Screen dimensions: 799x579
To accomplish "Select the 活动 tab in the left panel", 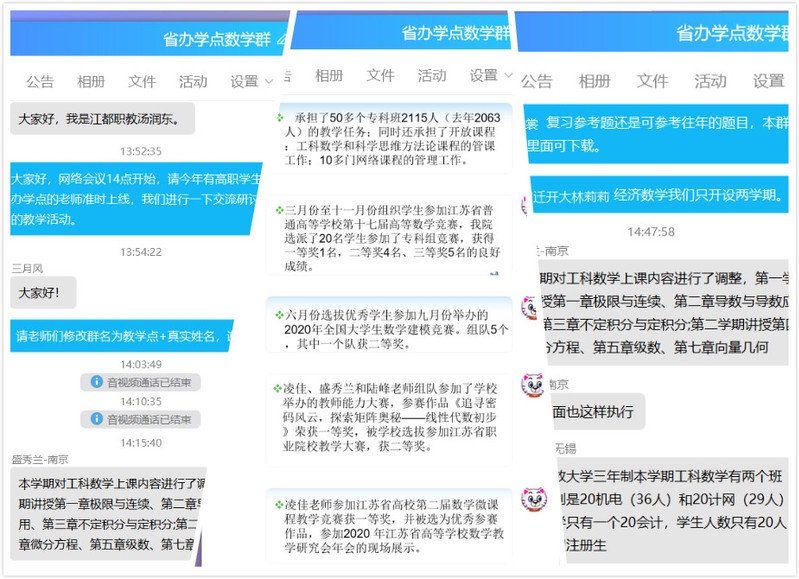I will click(x=193, y=81).
